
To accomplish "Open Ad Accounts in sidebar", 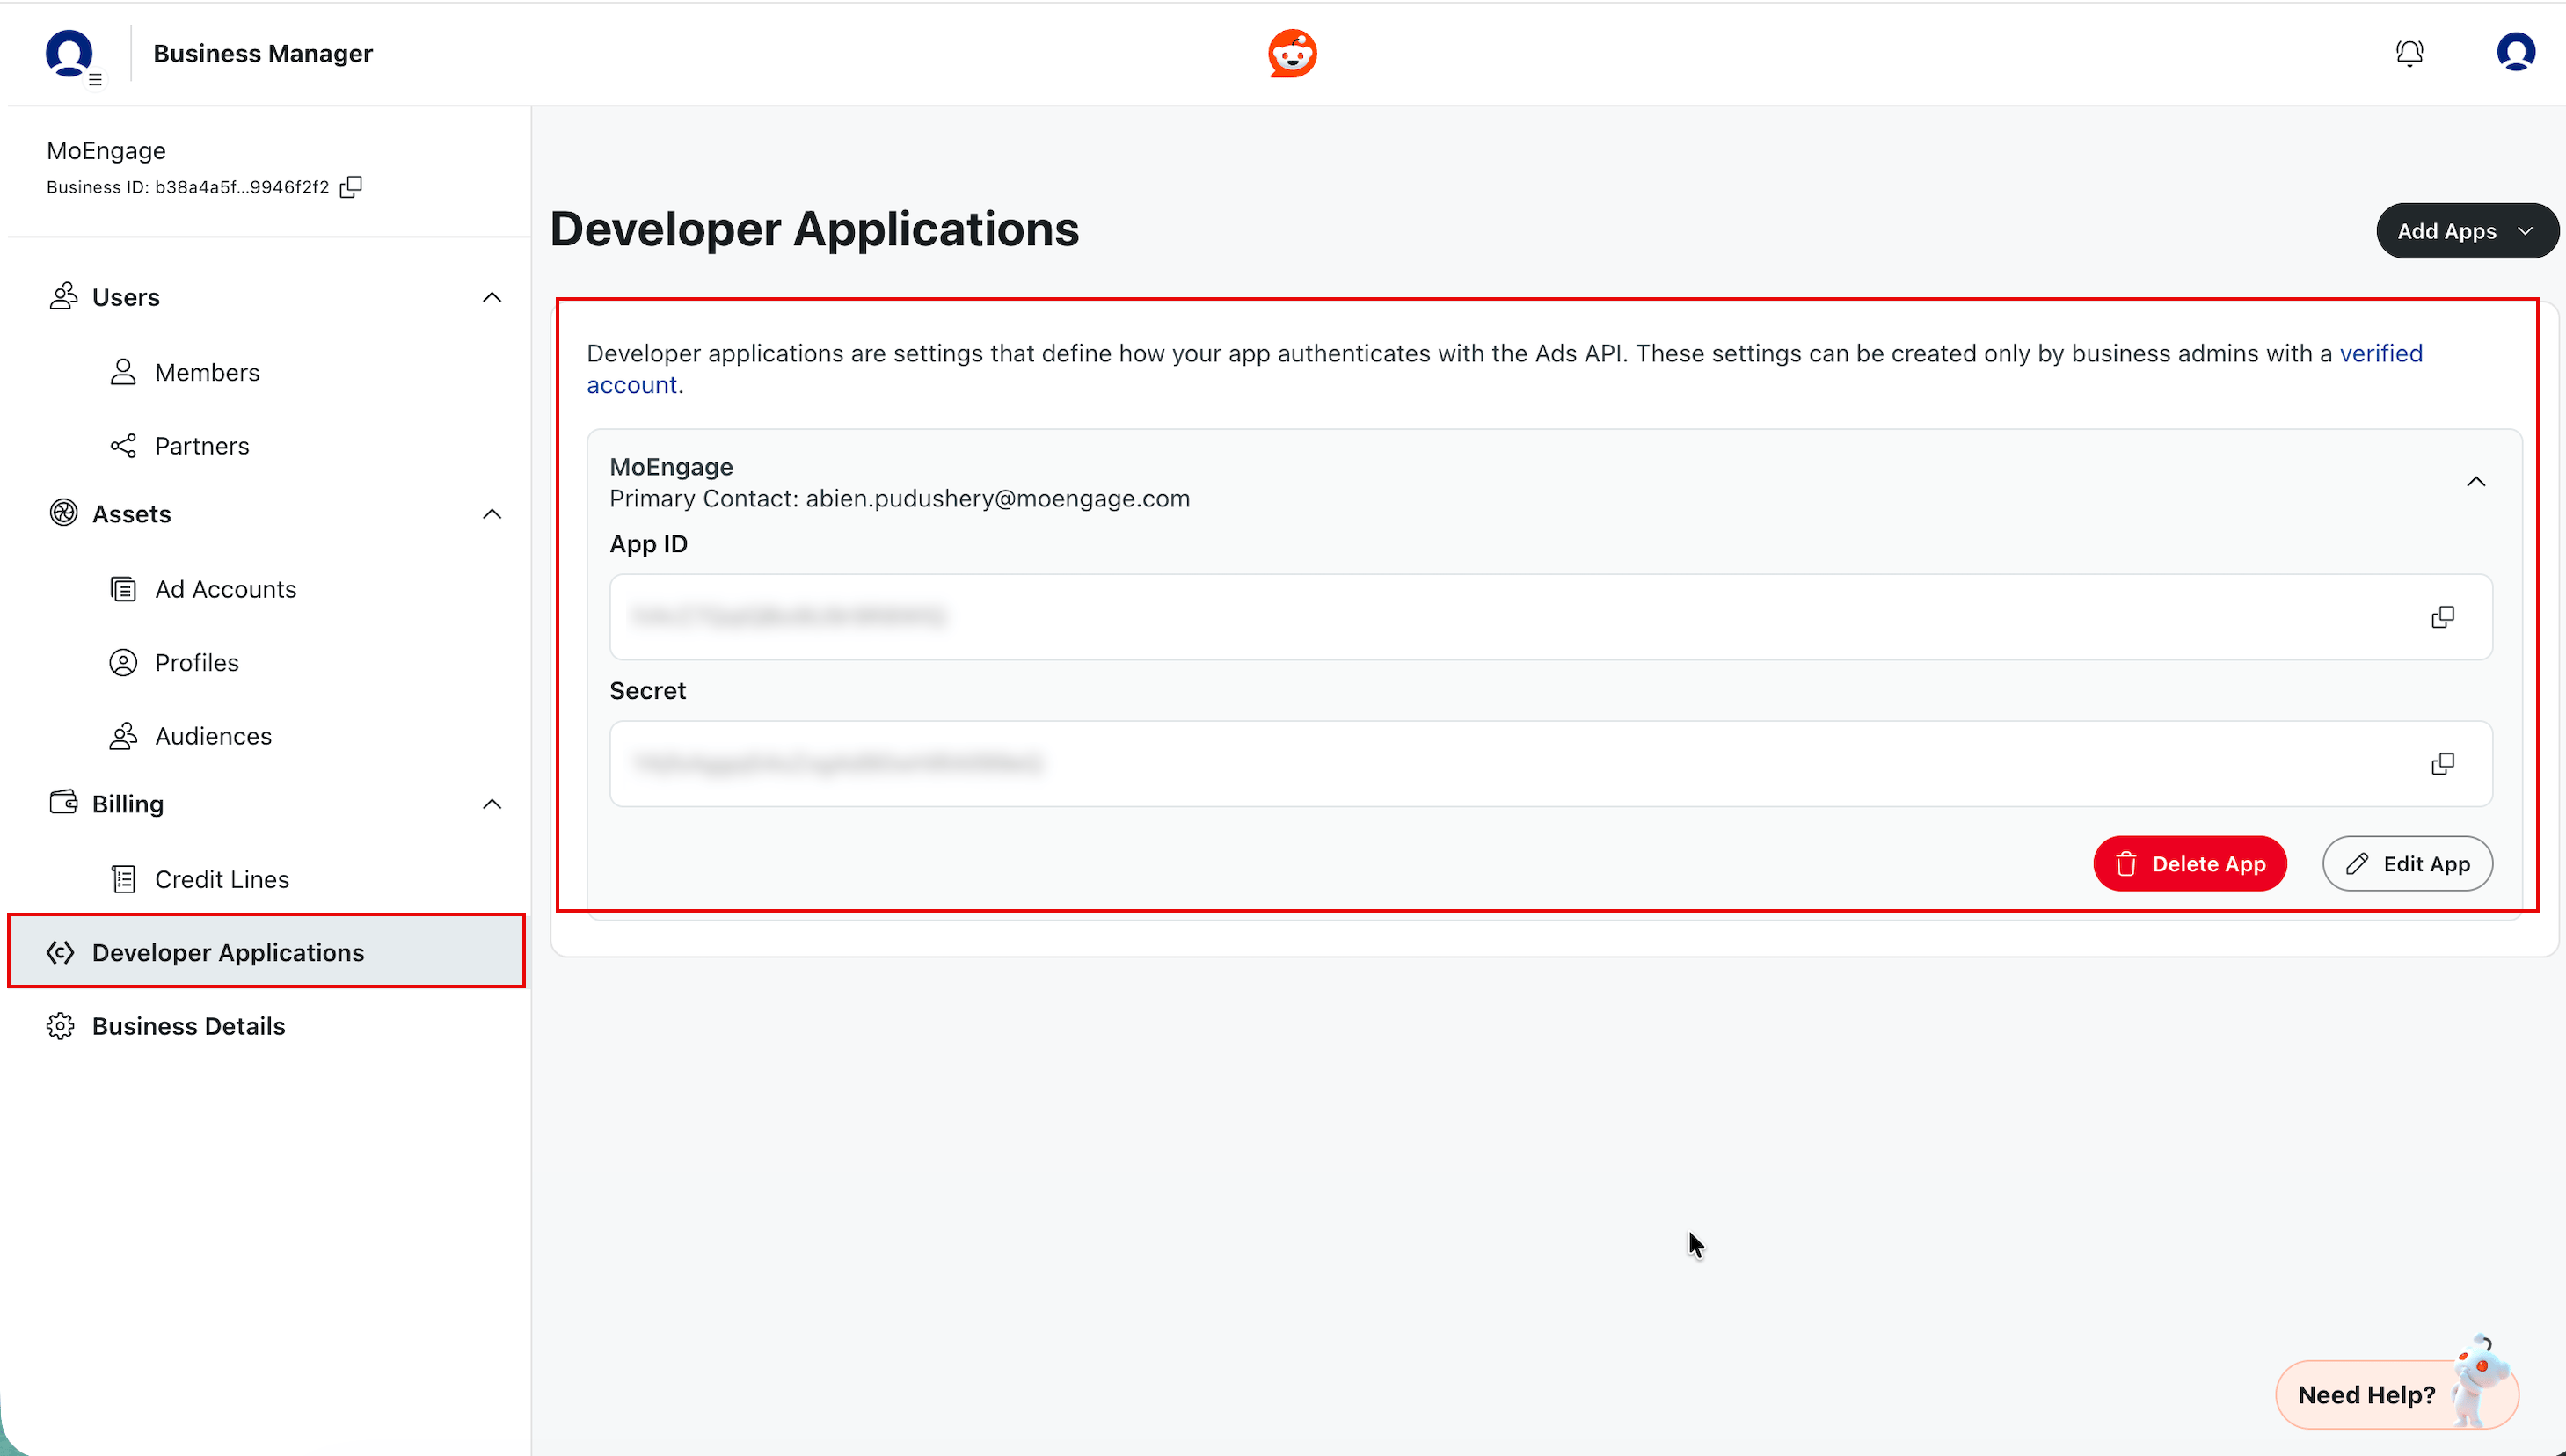I will pyautogui.click(x=226, y=589).
